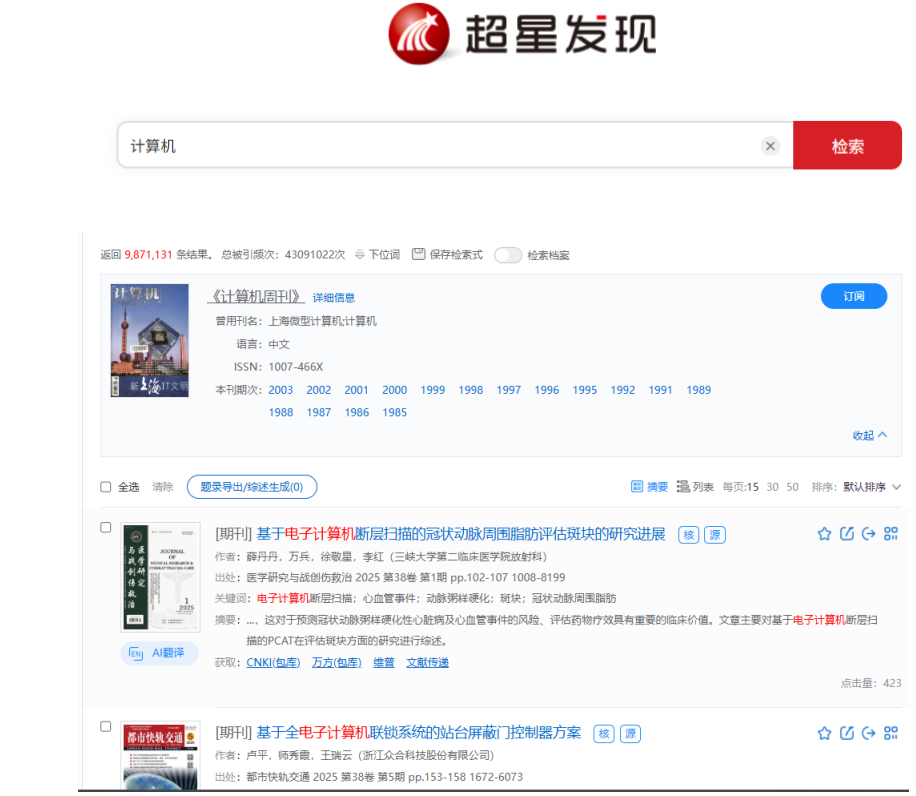This screenshot has height=796, width=916.
Task: Select journal year 1995
Action: (584, 390)
